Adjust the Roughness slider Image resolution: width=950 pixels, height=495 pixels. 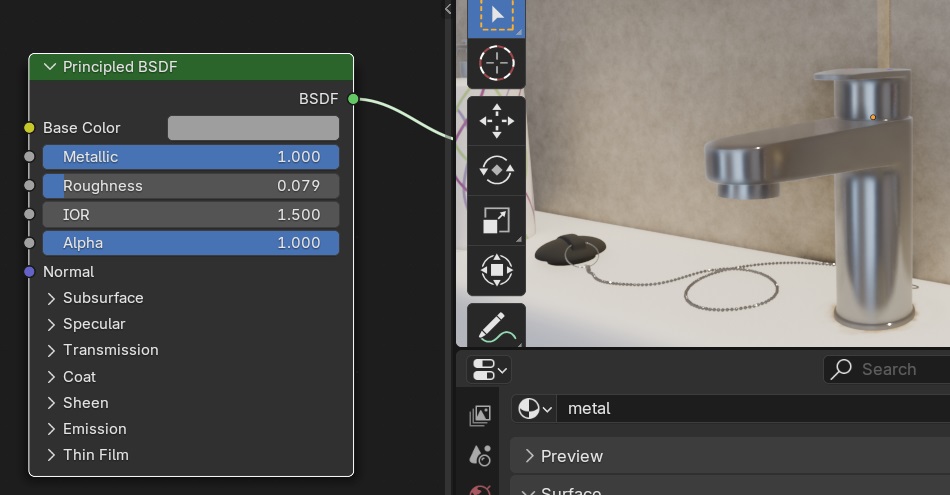pyautogui.click(x=191, y=186)
